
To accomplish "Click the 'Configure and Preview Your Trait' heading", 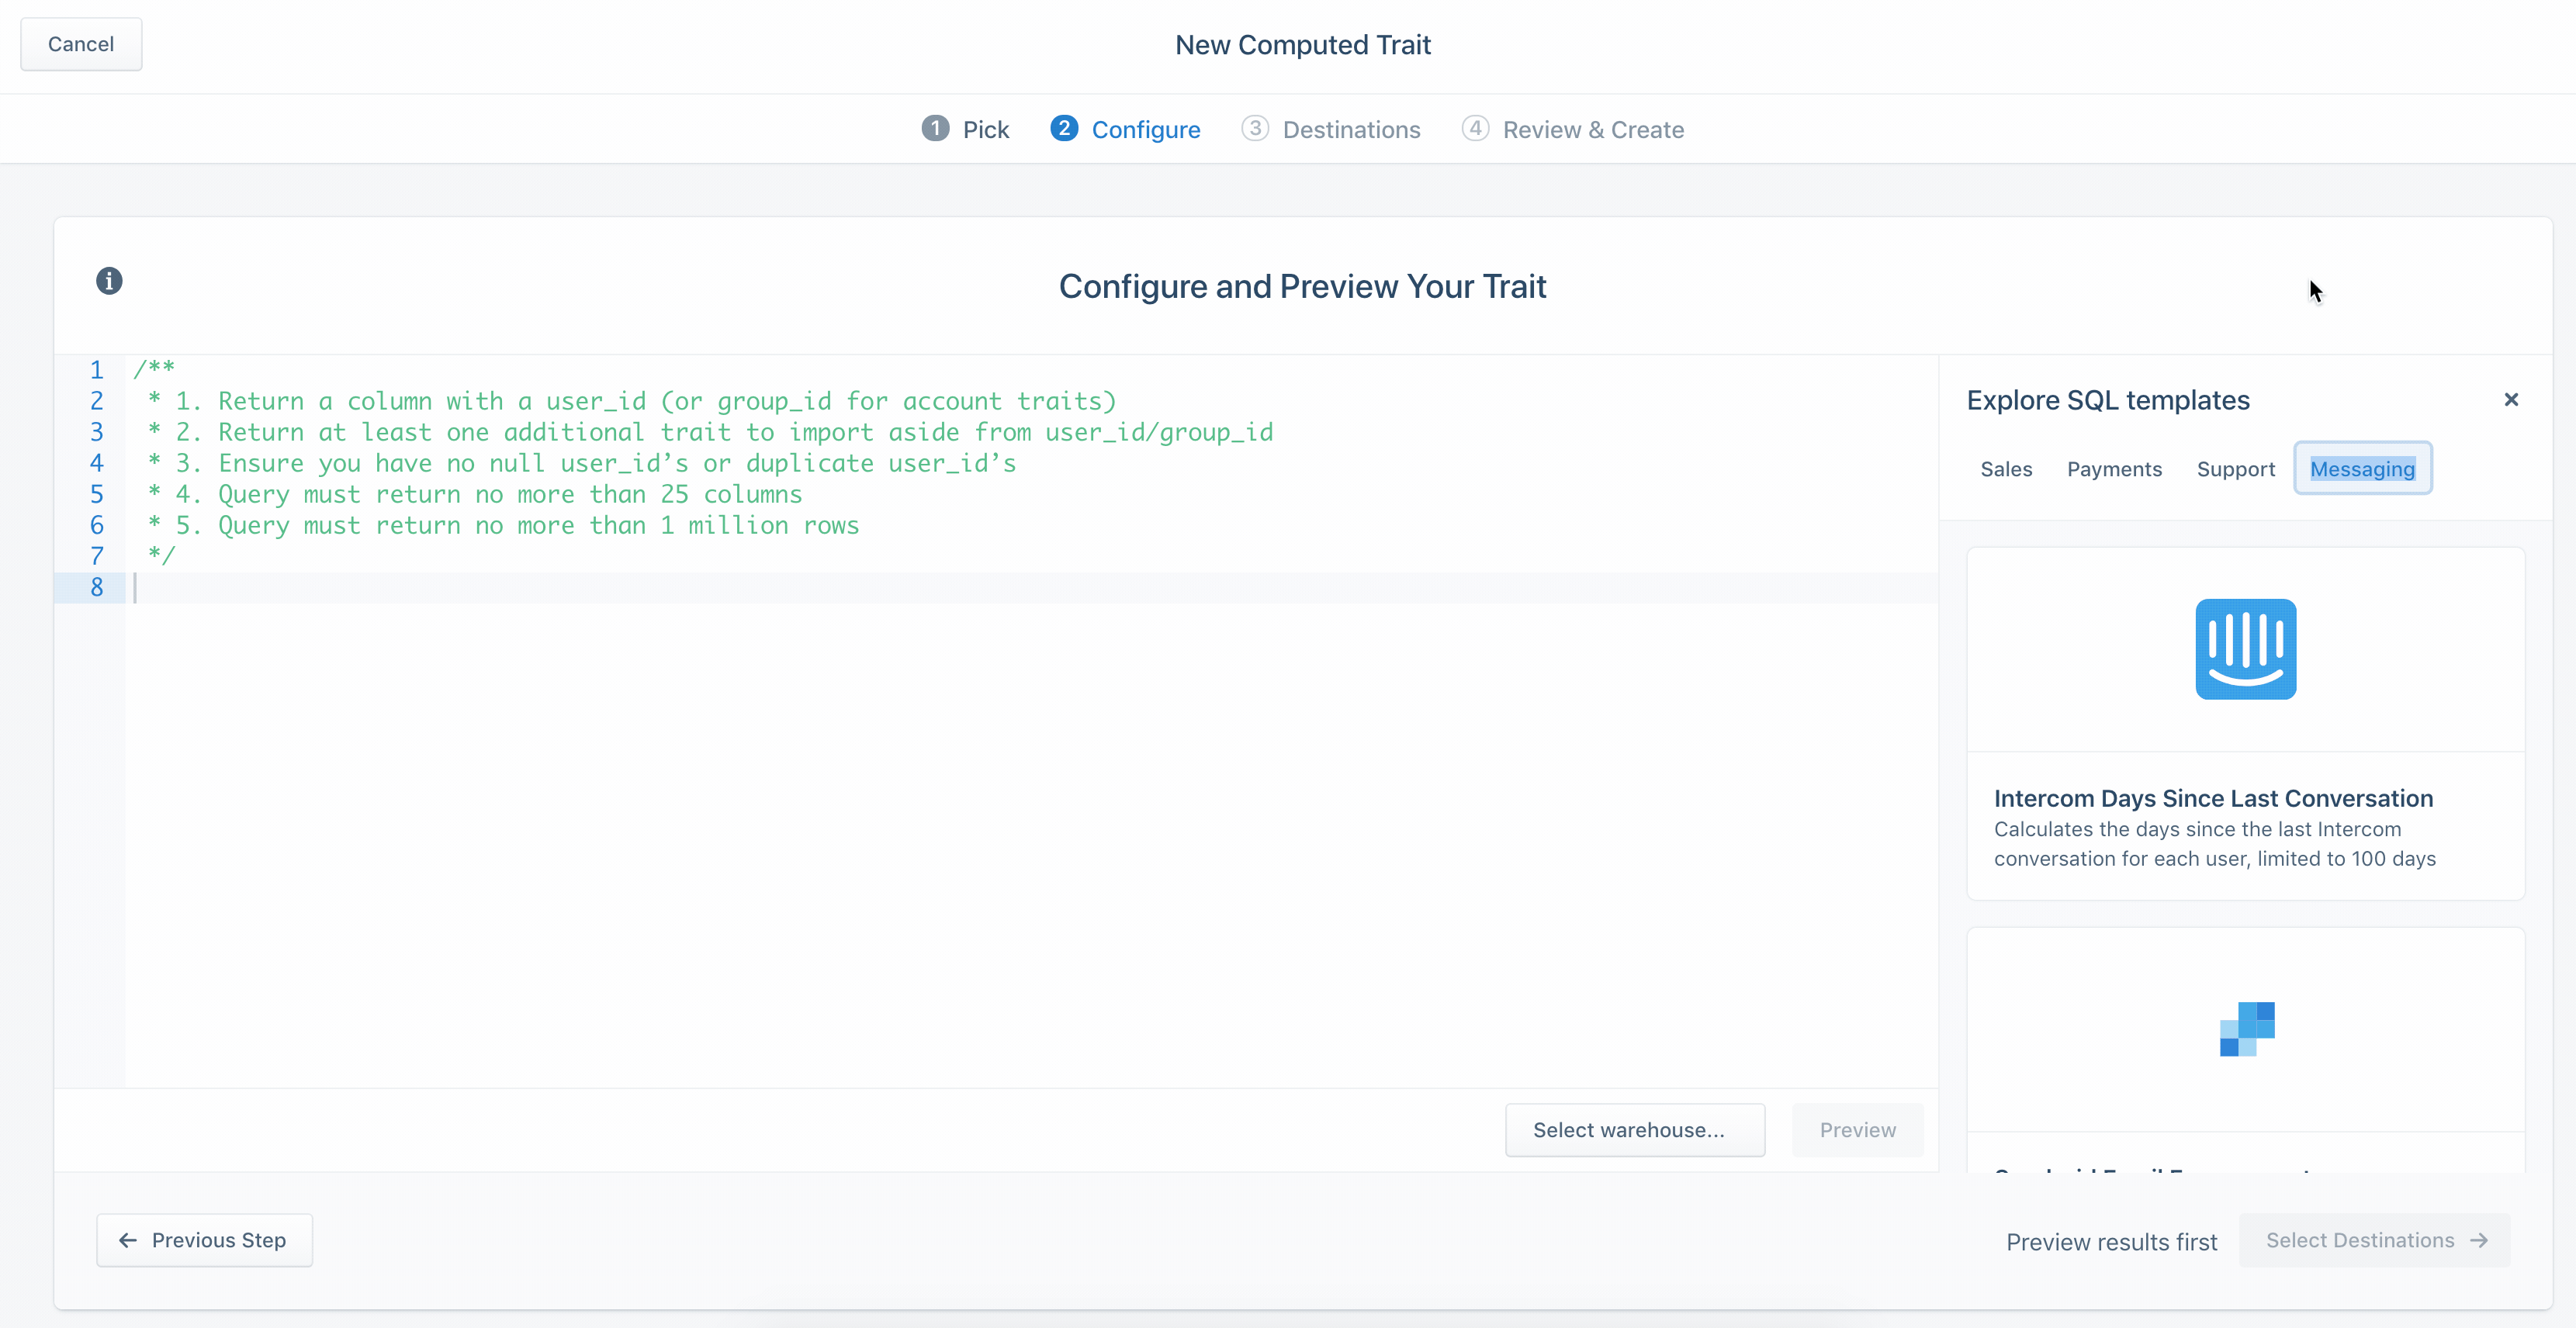I will [x=1302, y=287].
